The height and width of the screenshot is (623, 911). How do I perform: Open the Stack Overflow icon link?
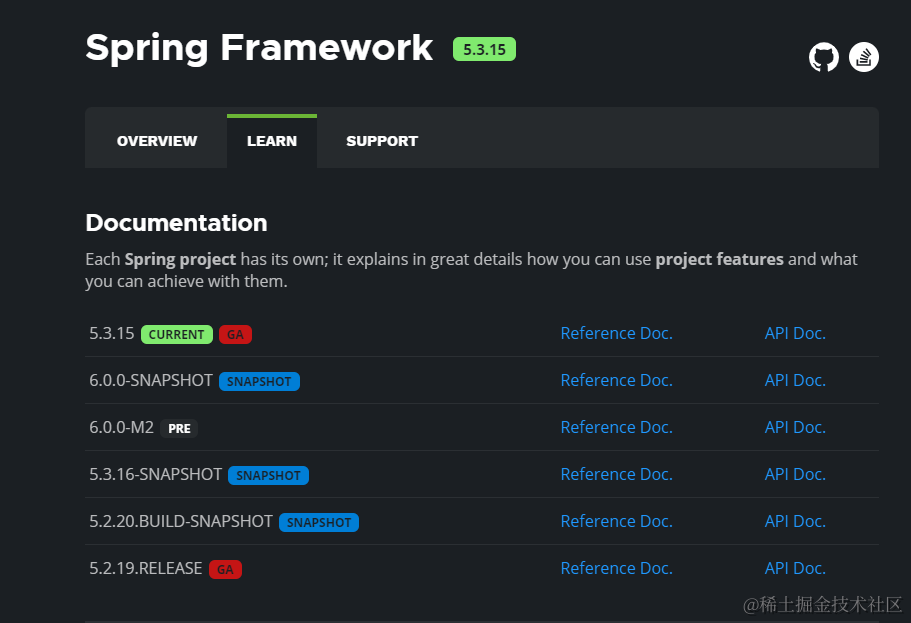pyautogui.click(x=863, y=57)
